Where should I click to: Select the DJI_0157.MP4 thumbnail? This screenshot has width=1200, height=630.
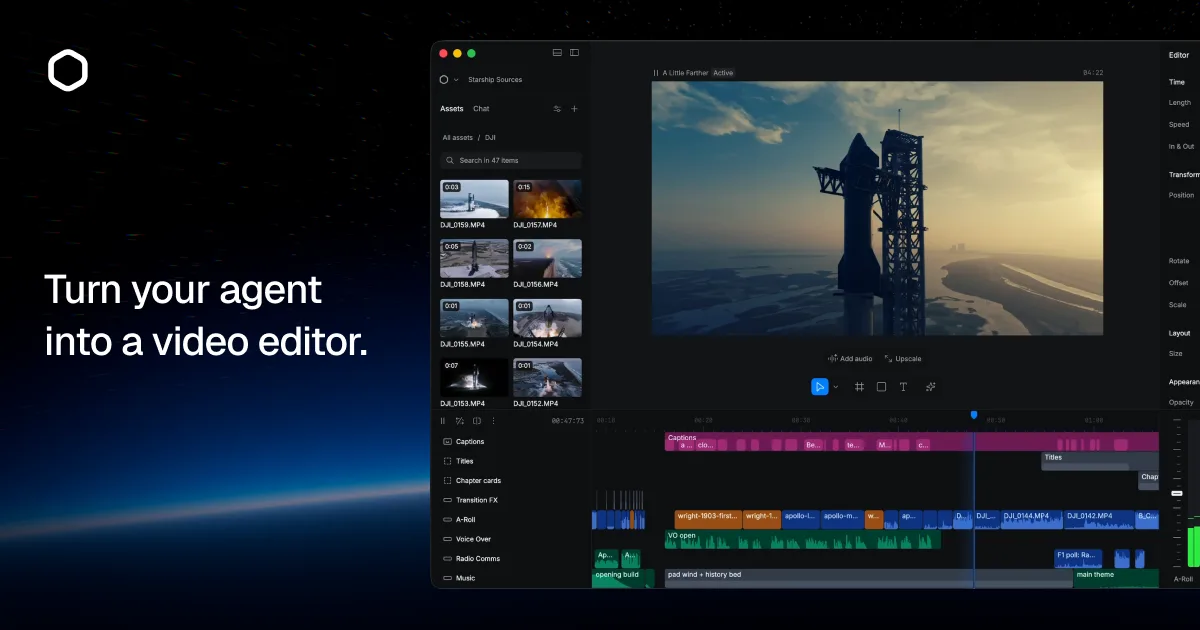[547, 199]
